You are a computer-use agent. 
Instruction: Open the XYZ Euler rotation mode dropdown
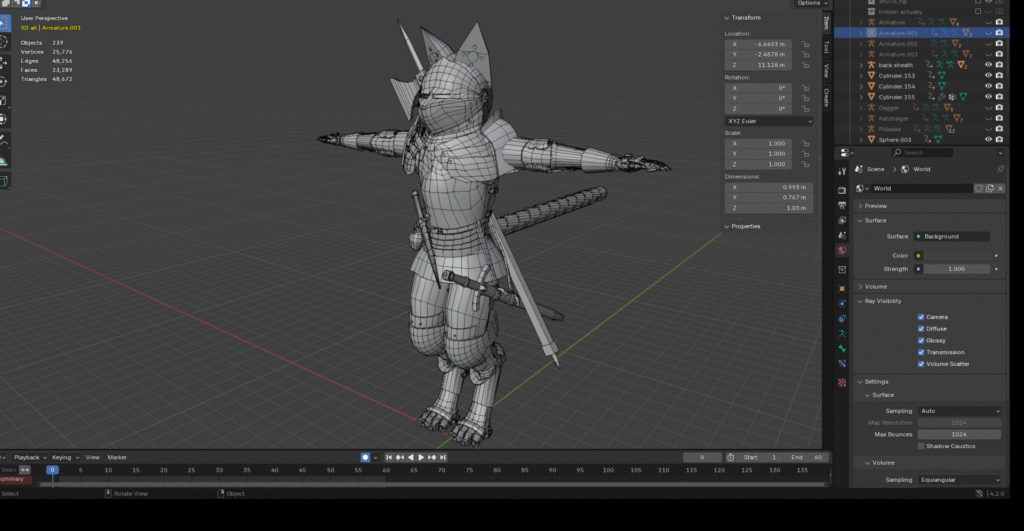(x=769, y=121)
